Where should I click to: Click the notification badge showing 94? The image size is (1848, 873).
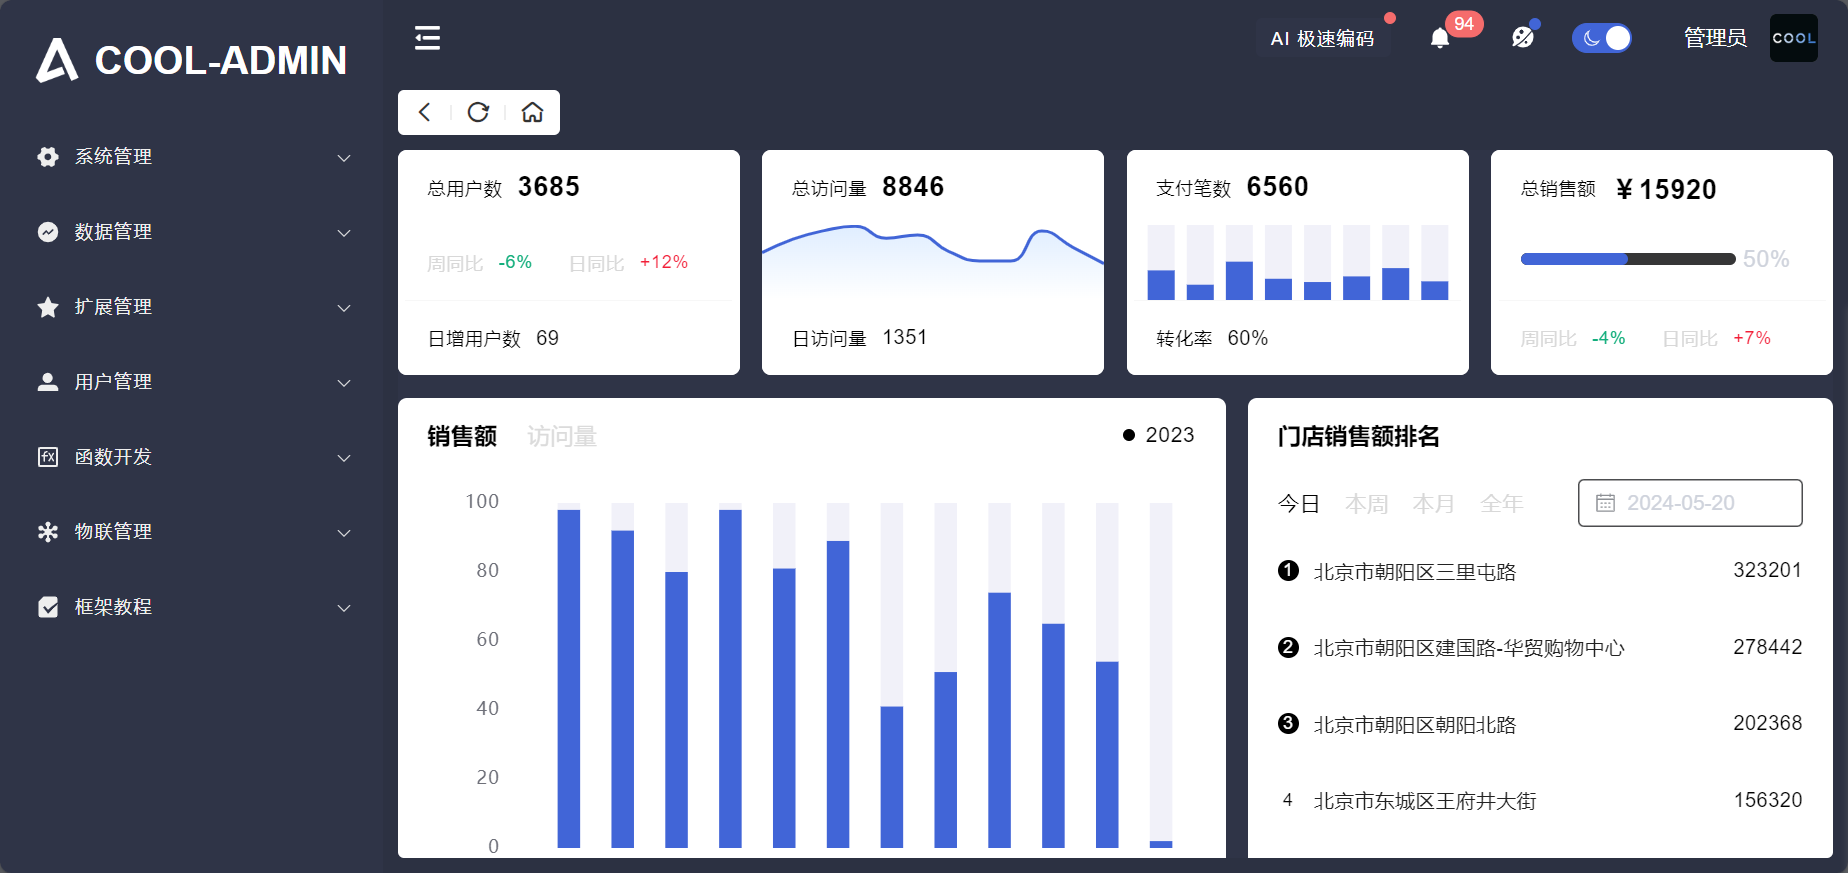tap(1464, 24)
